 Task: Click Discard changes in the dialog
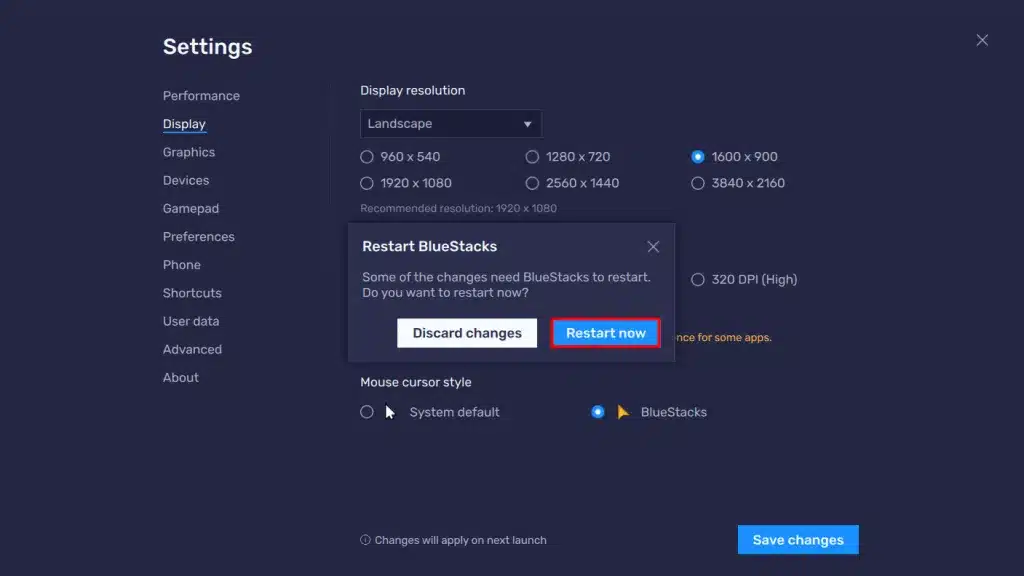tap(467, 333)
